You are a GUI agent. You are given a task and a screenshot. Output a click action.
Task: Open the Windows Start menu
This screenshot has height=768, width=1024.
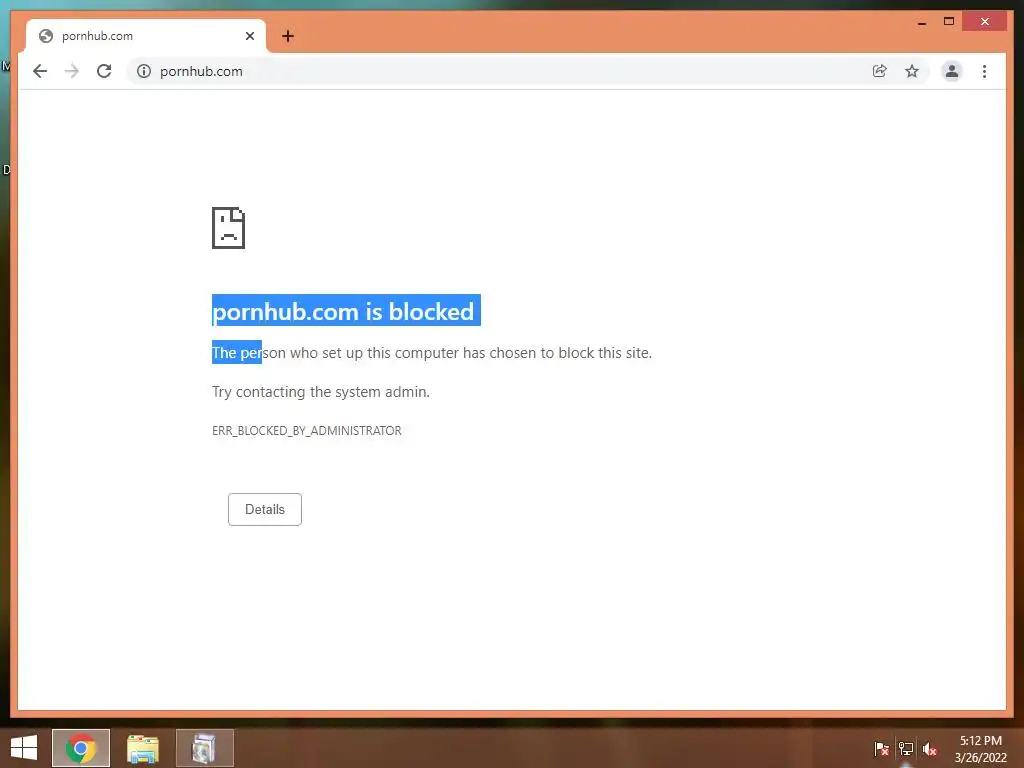tap(24, 748)
